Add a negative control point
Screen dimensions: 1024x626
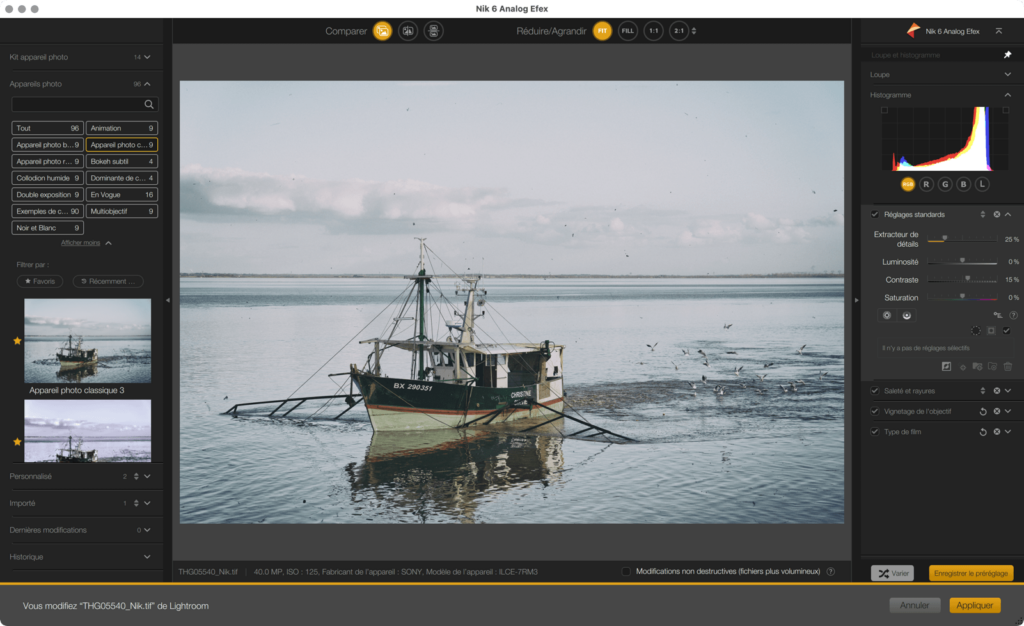point(906,315)
